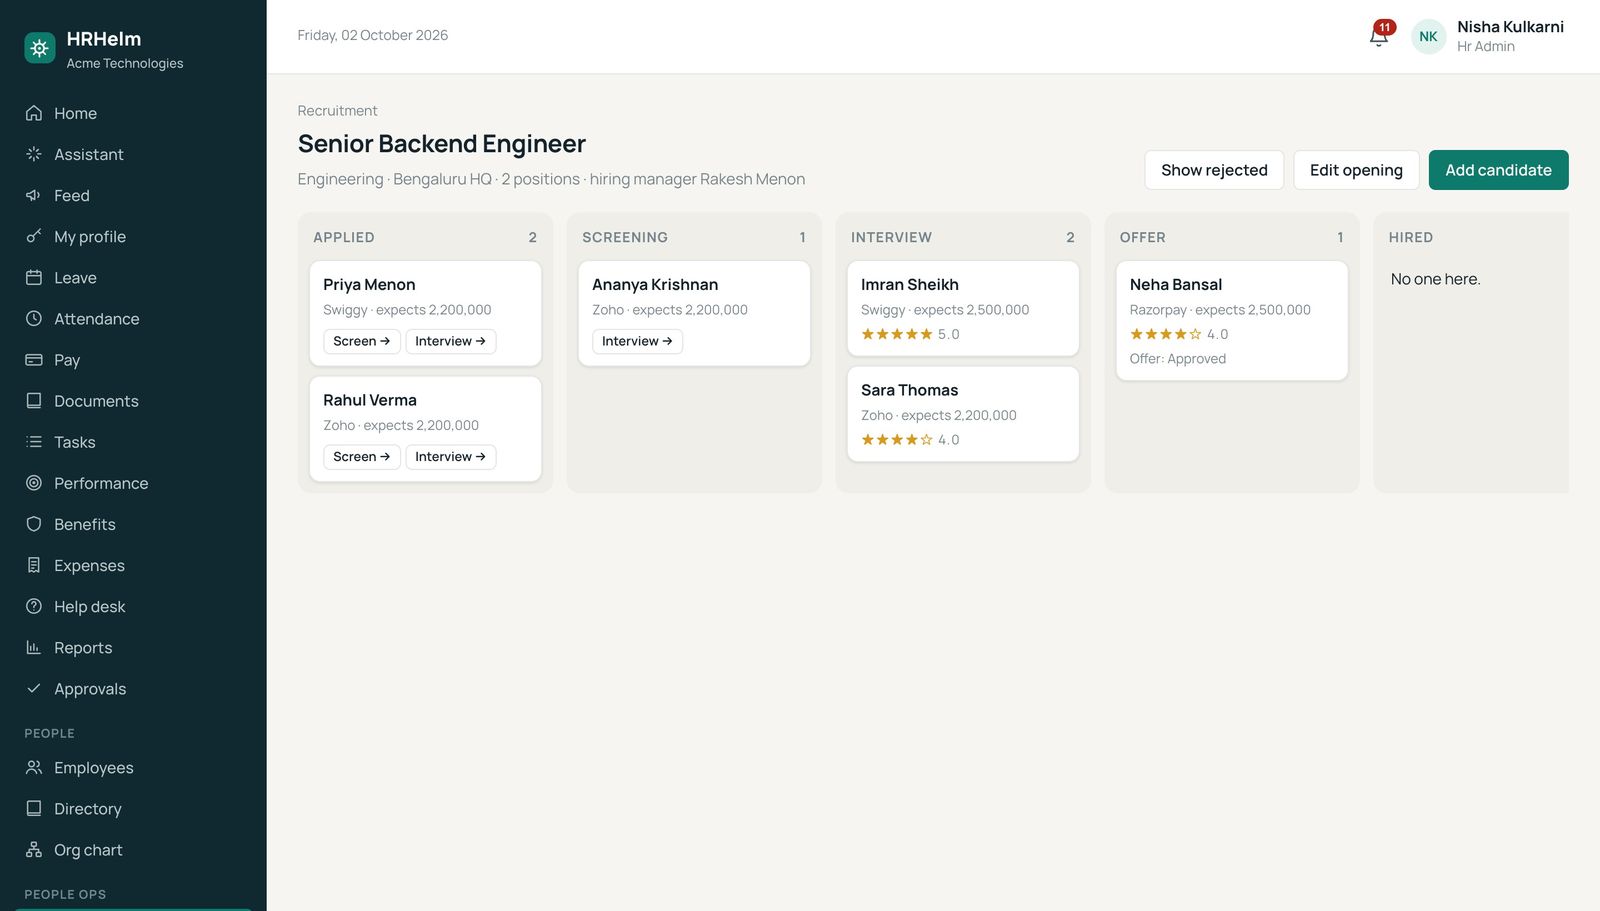Open Neha Bansal candidate card
The height and width of the screenshot is (911, 1600).
(1232, 320)
